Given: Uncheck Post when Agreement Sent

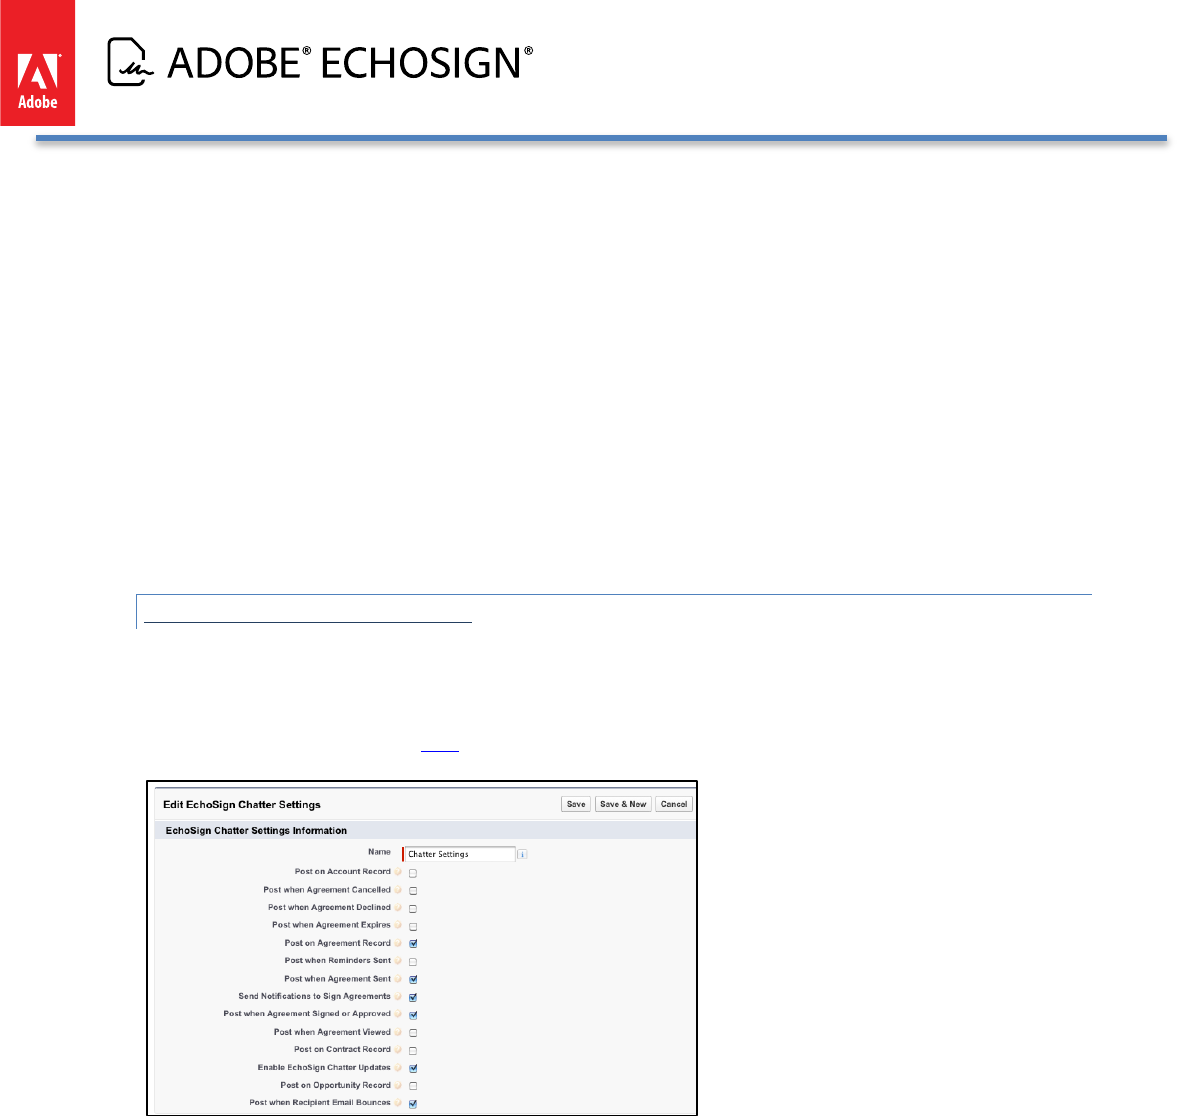Looking at the screenshot, I should pos(413,979).
